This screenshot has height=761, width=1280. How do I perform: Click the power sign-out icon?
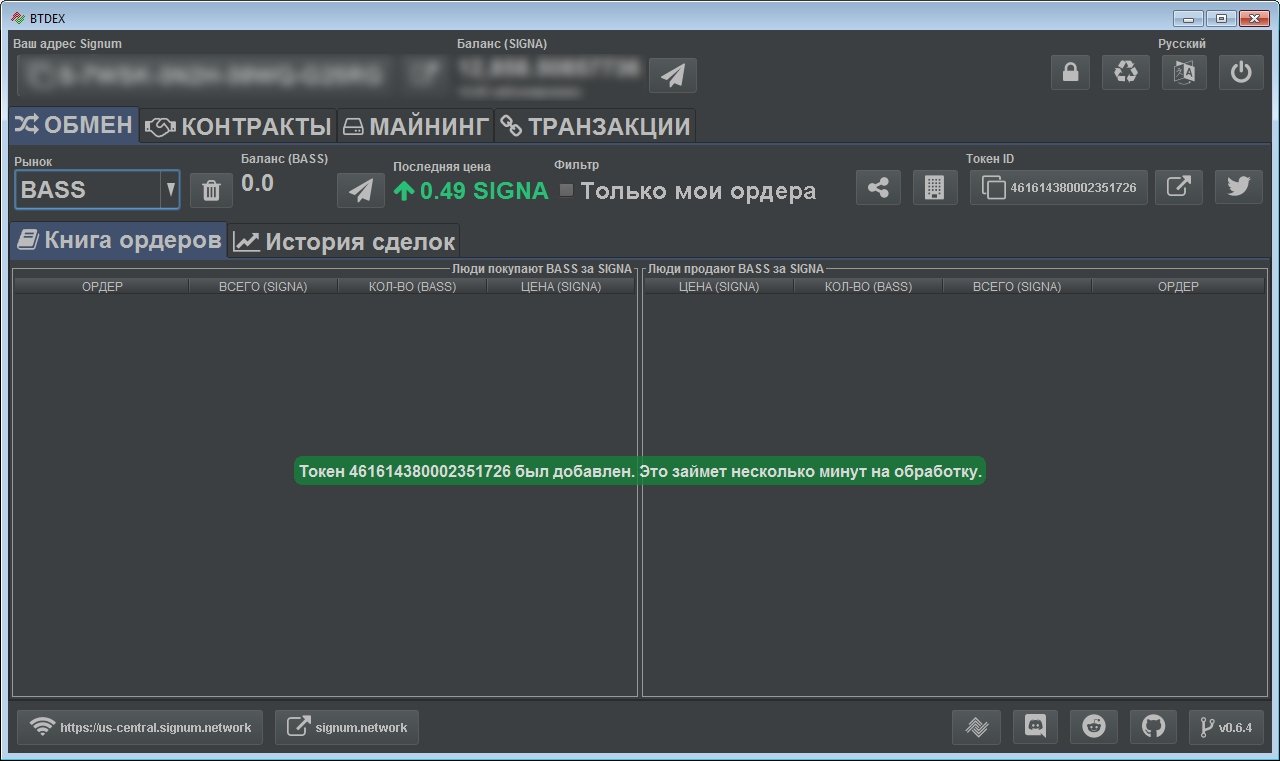[x=1241, y=73]
